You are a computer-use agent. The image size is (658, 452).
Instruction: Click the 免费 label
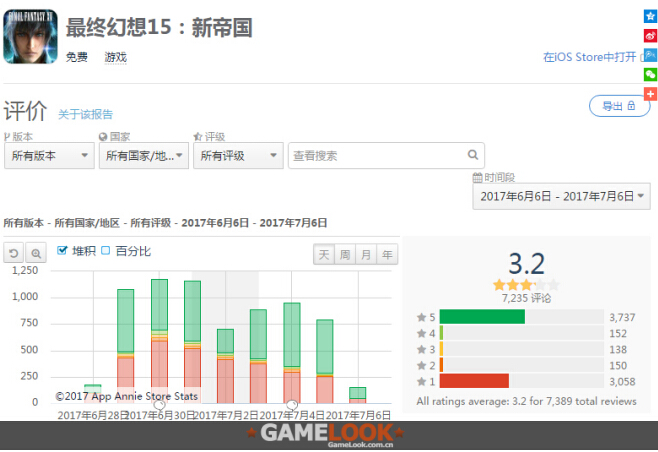coord(76,57)
